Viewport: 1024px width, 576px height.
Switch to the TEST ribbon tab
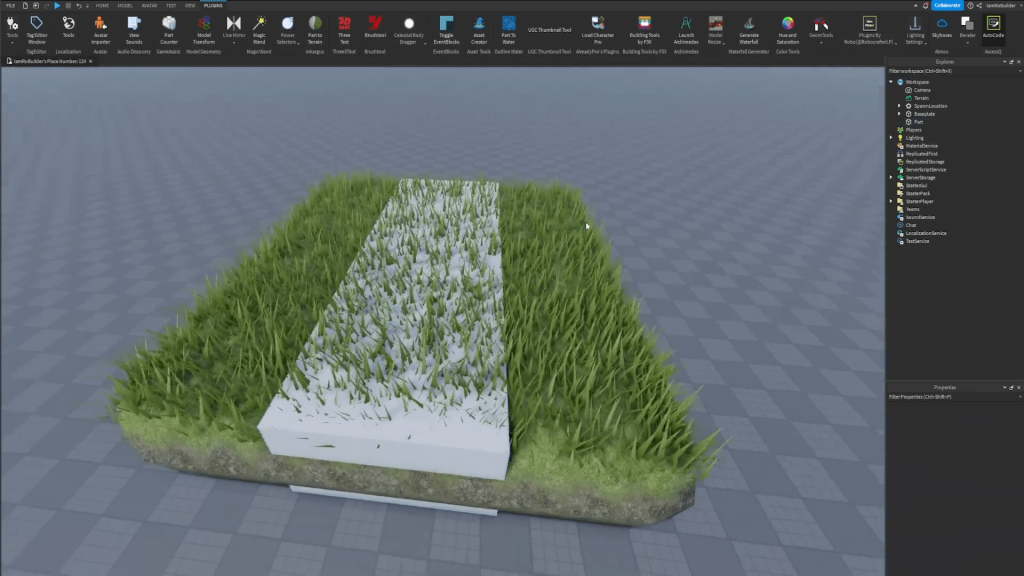point(171,5)
